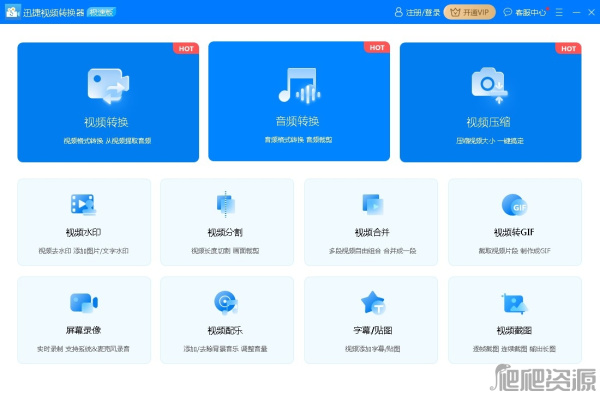Image resolution: width=600 pixels, height=397 pixels.
Task: Click the app logo in title bar
Action: [x=13, y=12]
